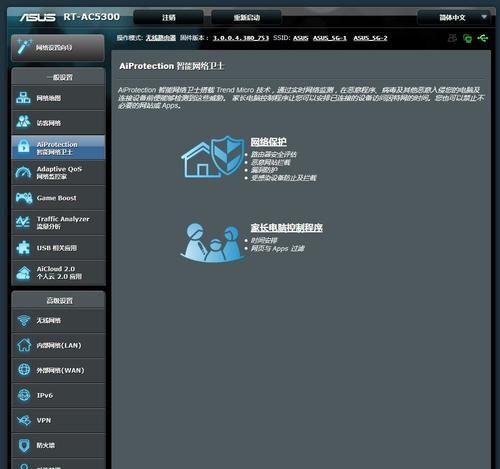Select the Wireless Wi-Fi signal icon
The height and width of the screenshot is (469, 500).
tap(24, 320)
